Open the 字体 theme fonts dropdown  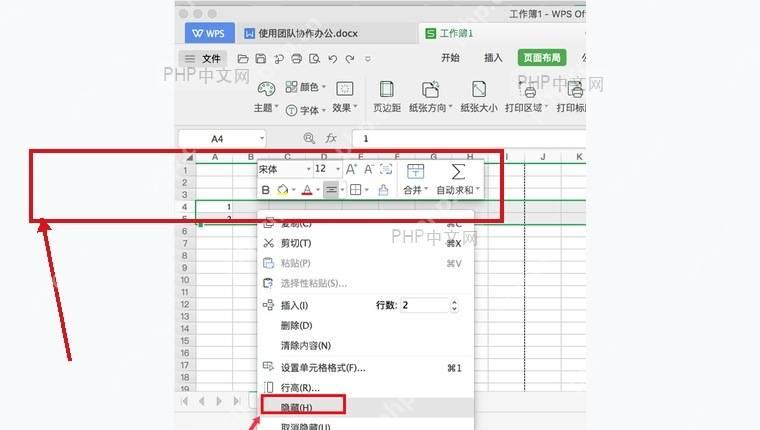tap(305, 110)
